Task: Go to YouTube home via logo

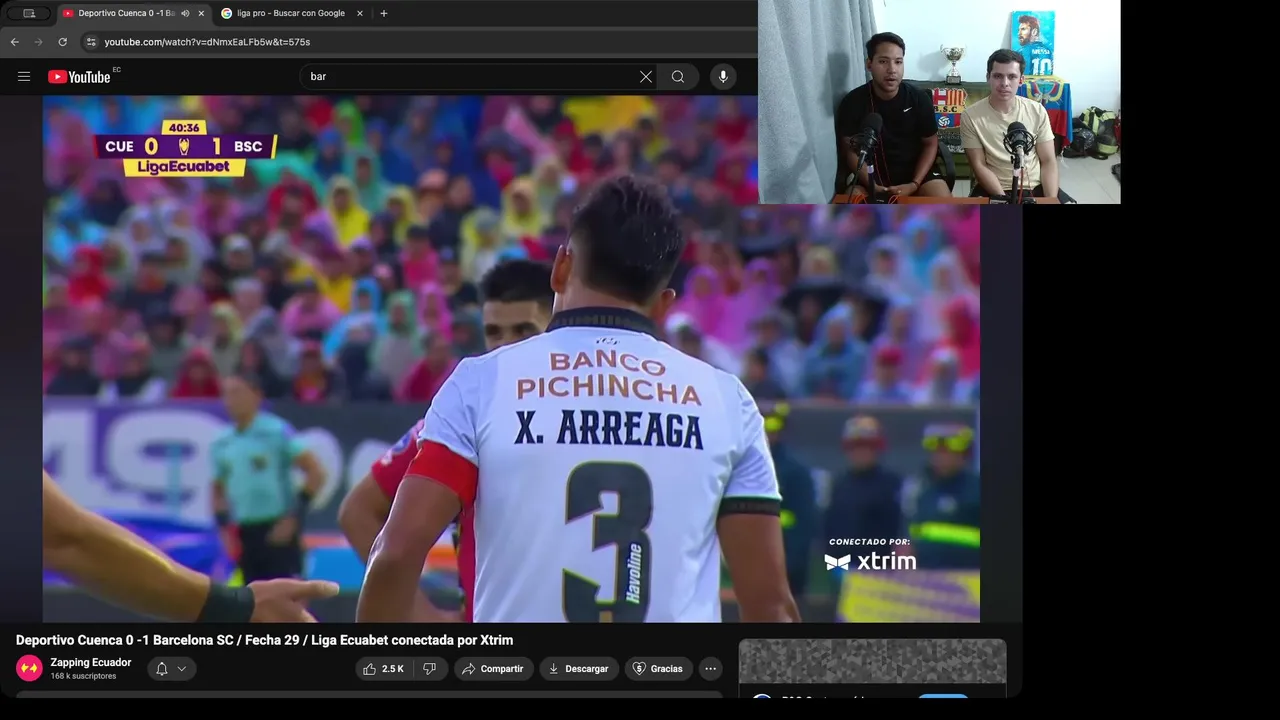Action: [x=80, y=77]
